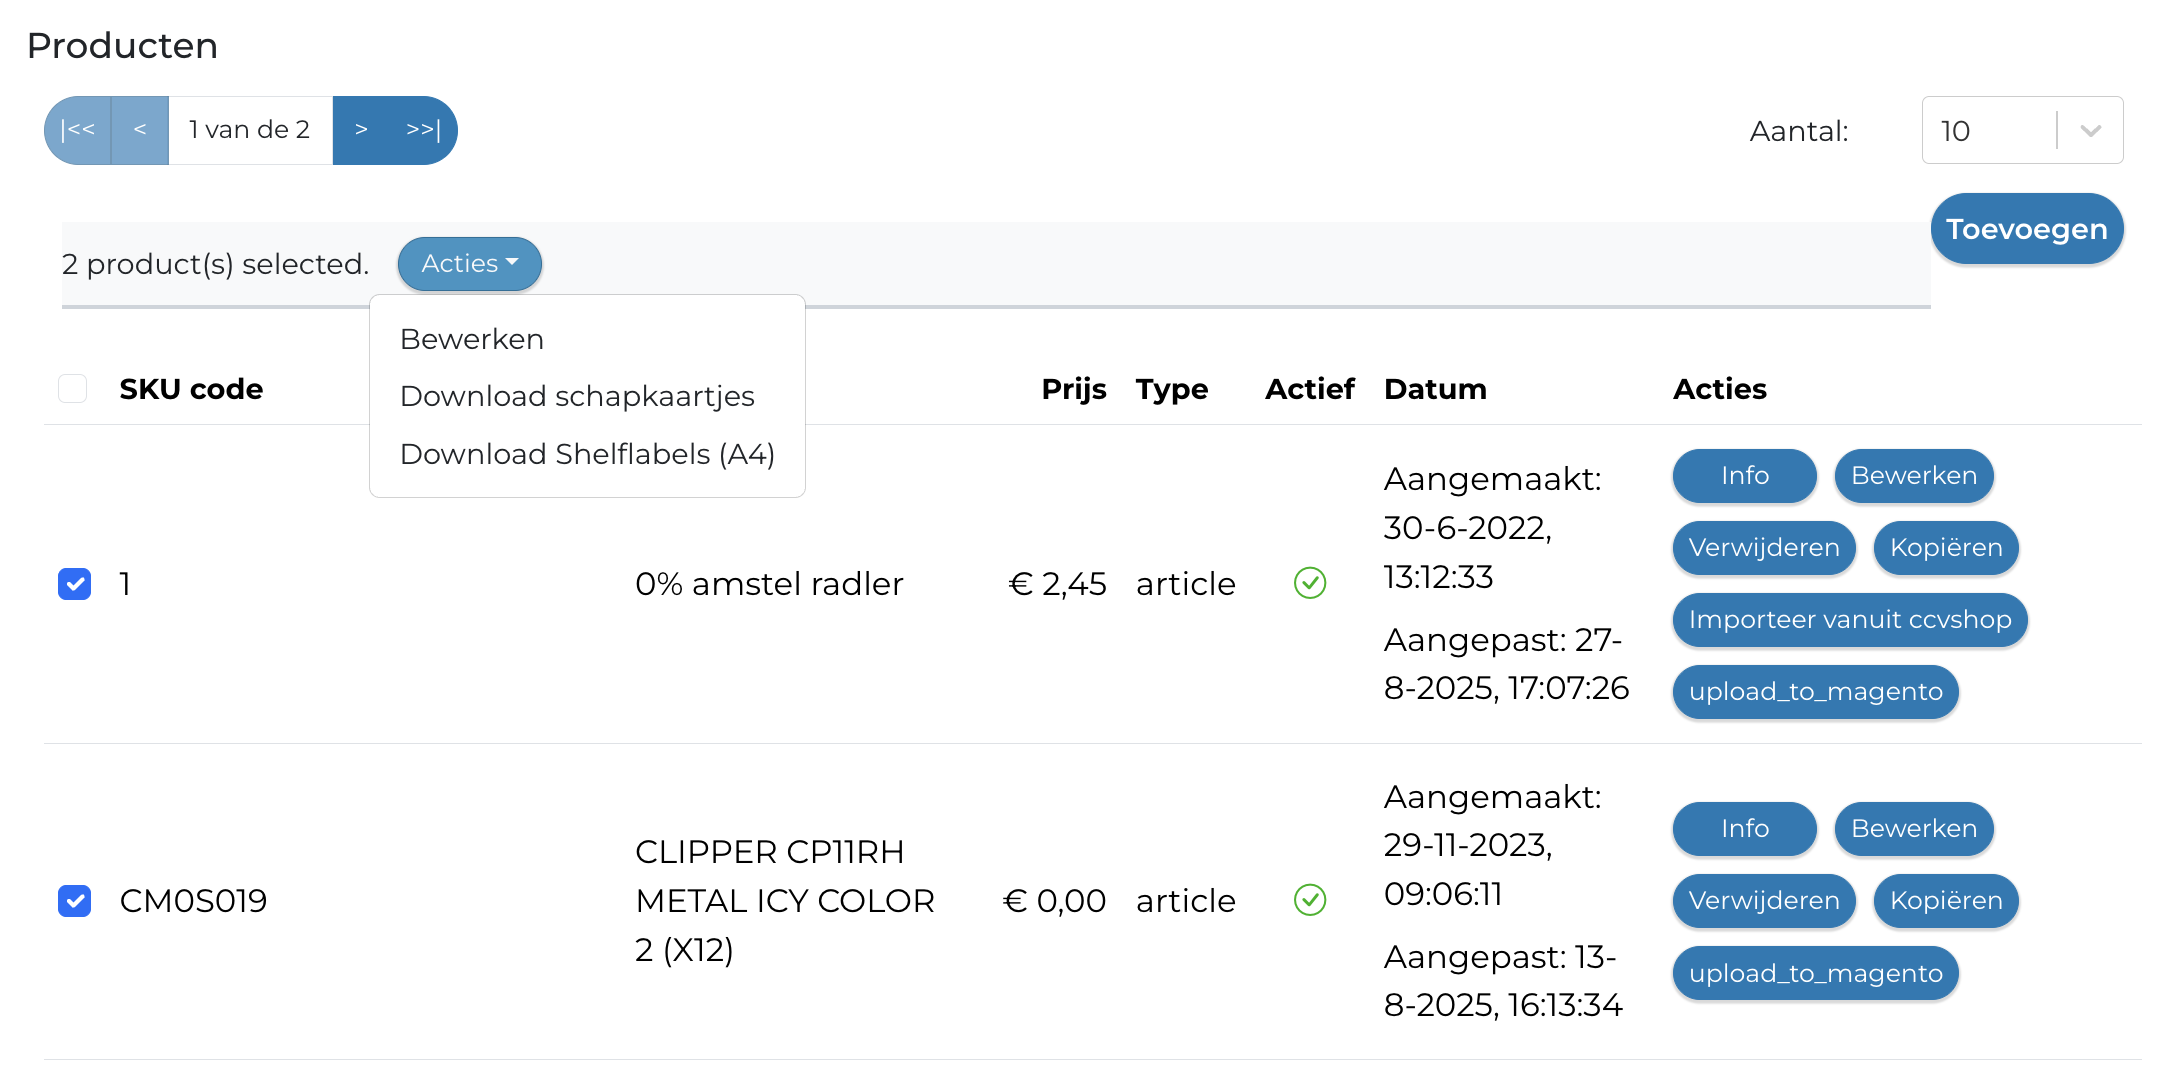Click active status icon for 0% amstel radler

[x=1309, y=583]
